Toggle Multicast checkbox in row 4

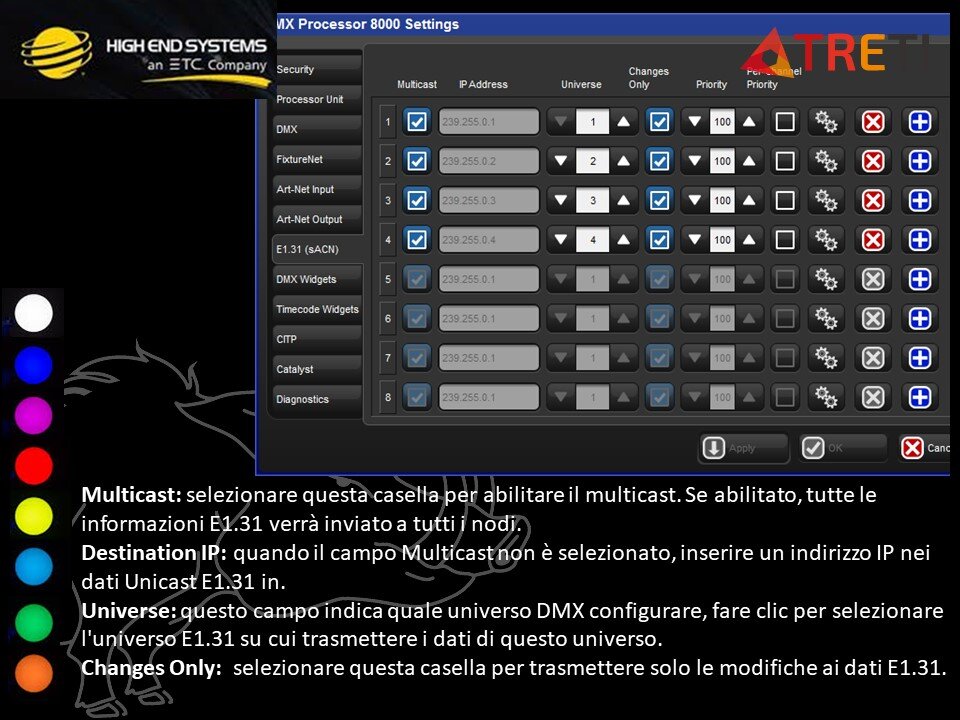point(417,239)
